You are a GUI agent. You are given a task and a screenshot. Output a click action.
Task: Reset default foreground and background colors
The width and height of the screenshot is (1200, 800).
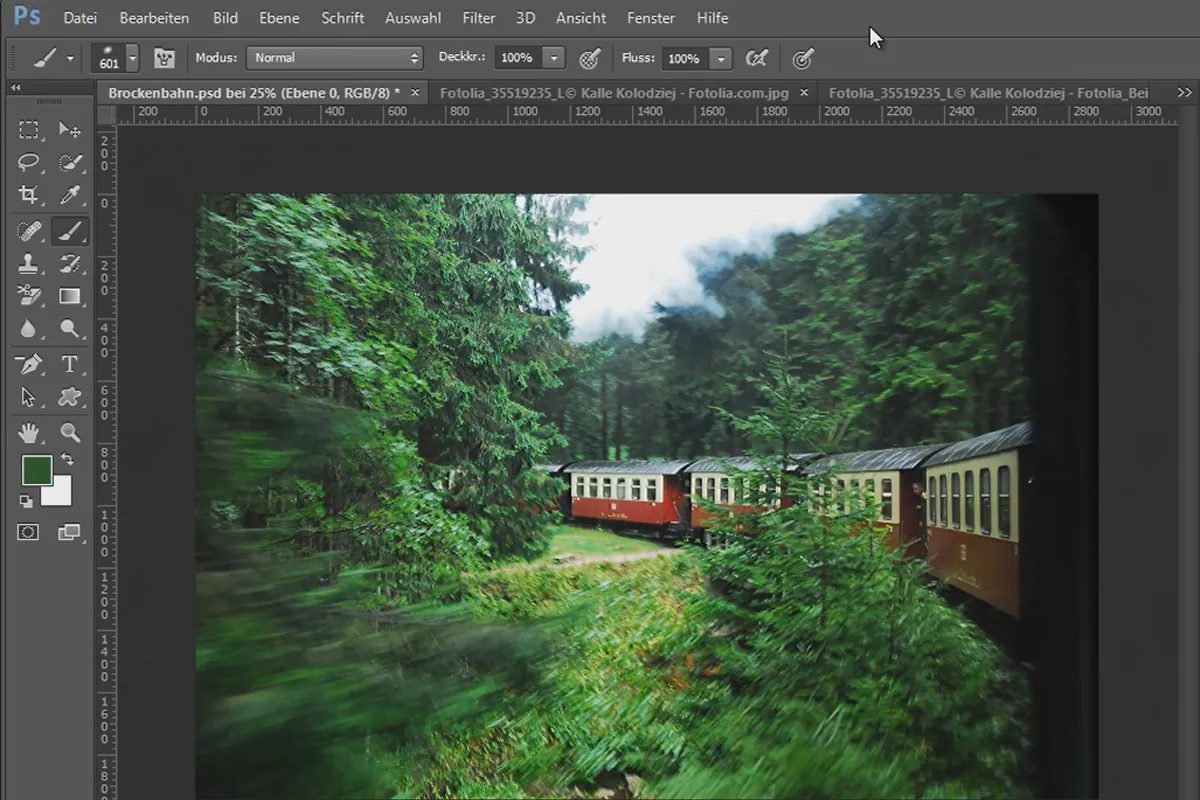[27, 500]
